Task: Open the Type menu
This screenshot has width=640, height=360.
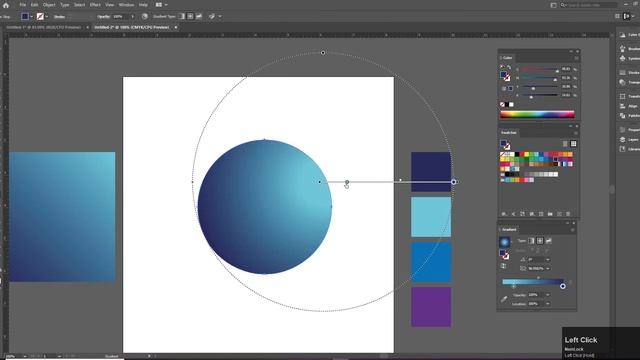Action: coord(64,5)
